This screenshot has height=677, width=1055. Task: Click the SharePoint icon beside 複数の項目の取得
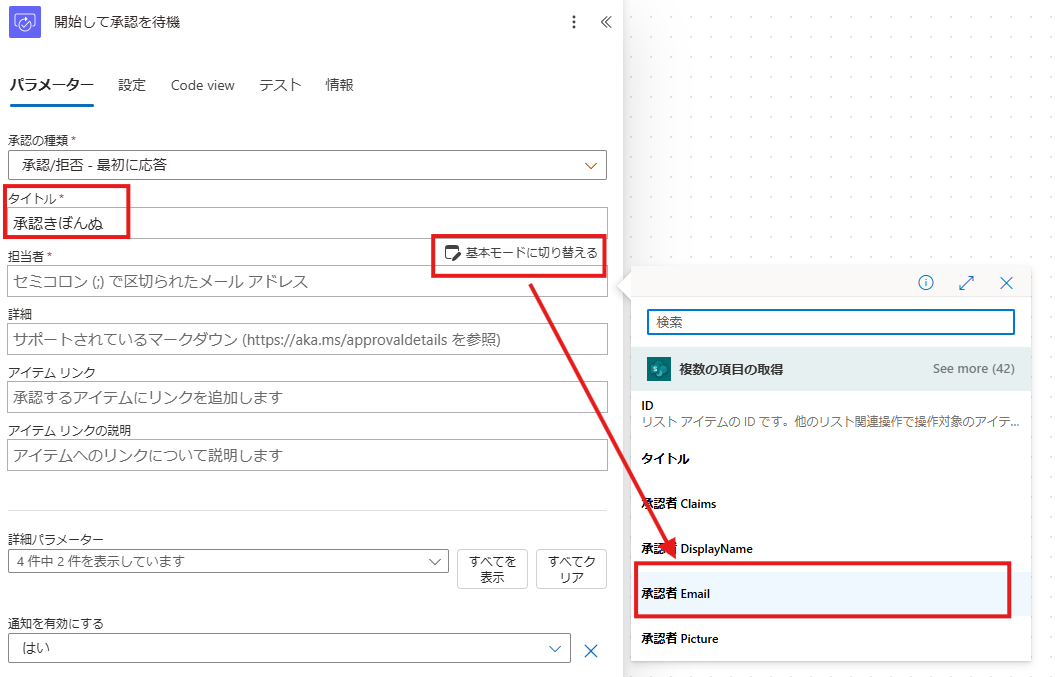click(659, 369)
